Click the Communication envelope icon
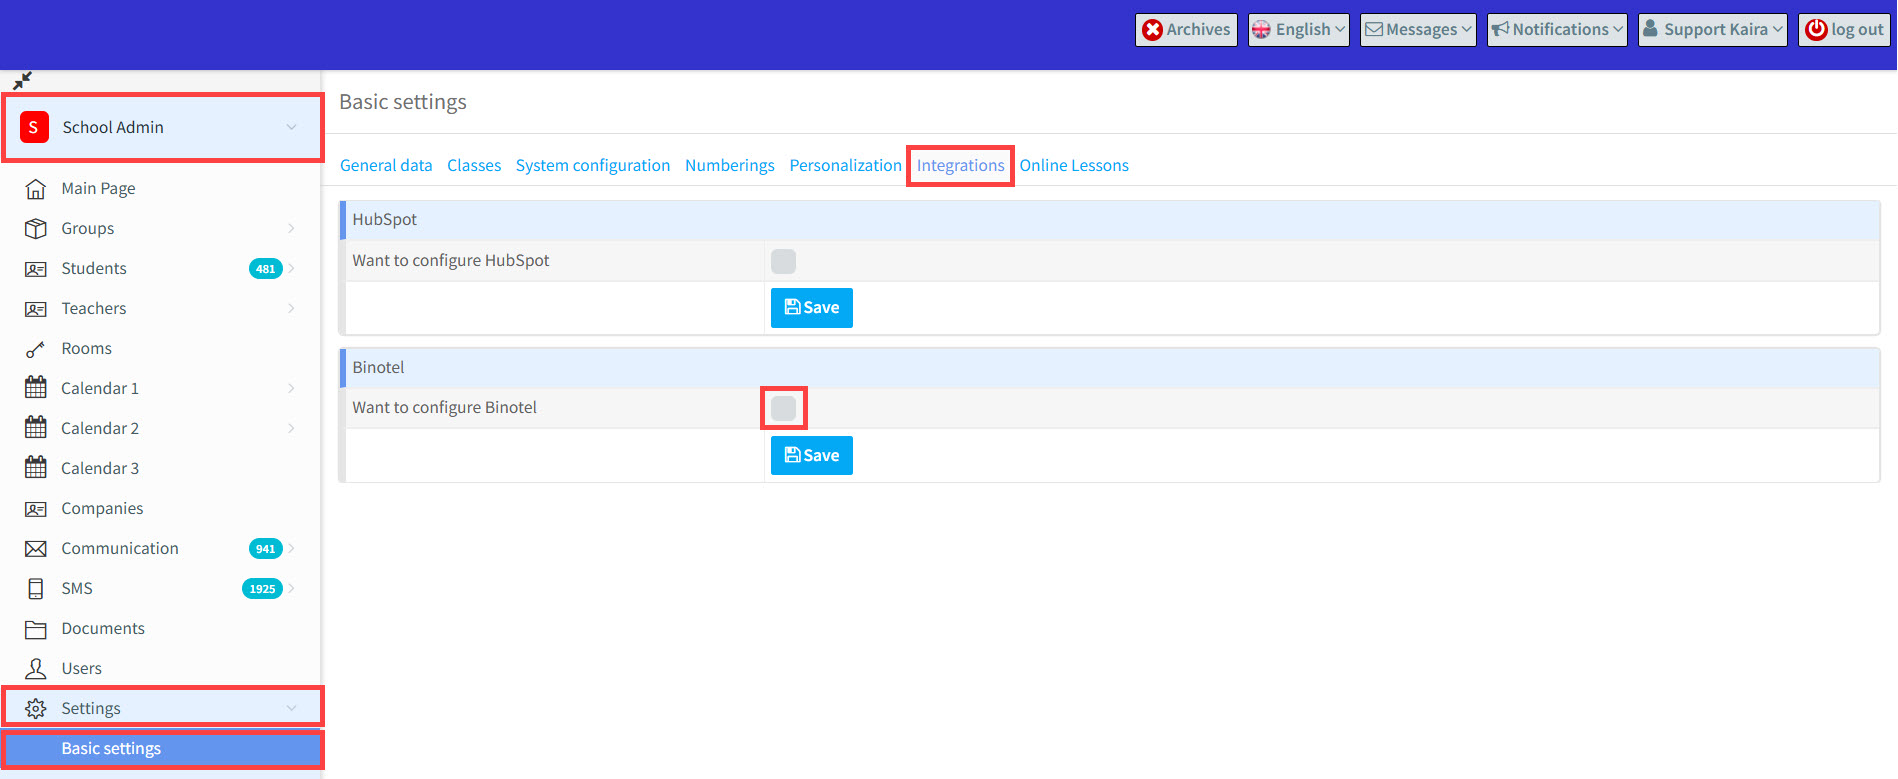 pyautogui.click(x=36, y=548)
